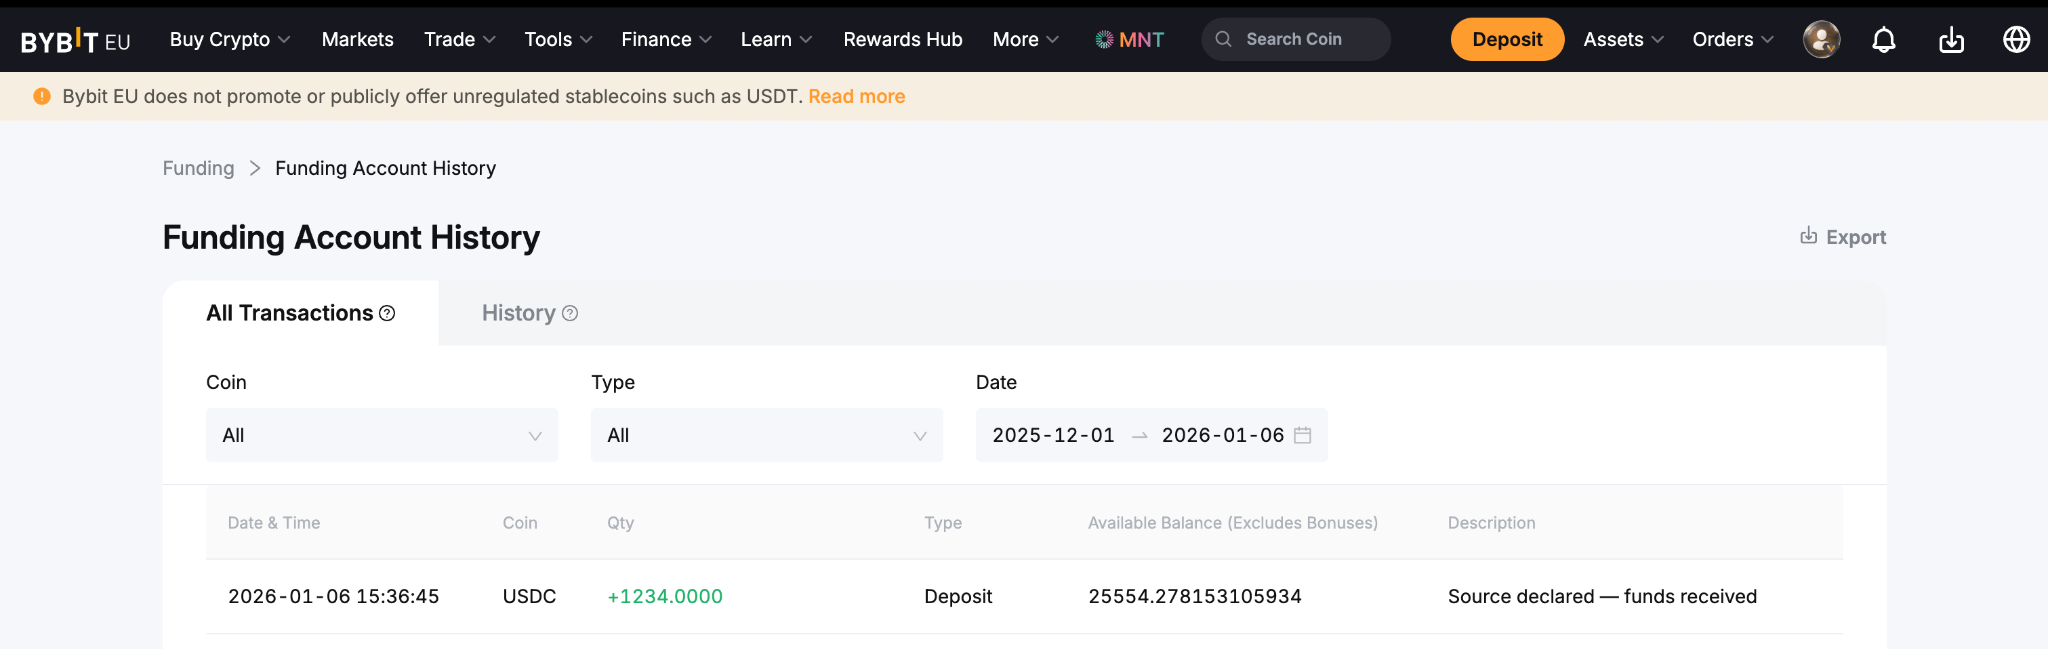Open the notifications bell

[x=1883, y=40]
